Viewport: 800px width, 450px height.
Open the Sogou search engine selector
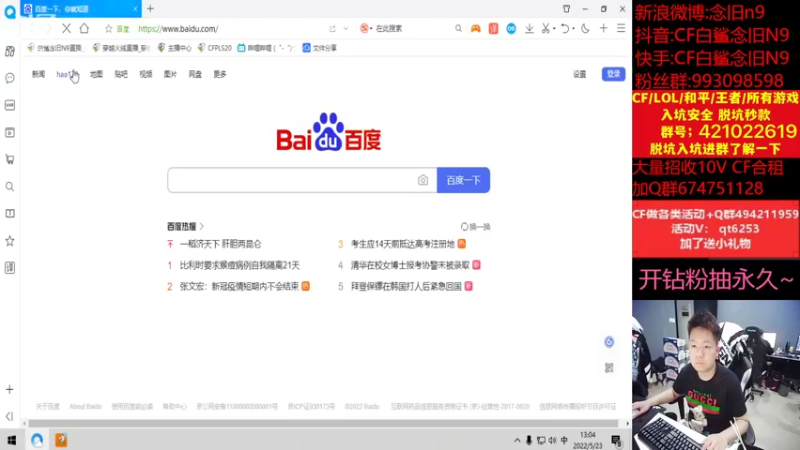click(x=366, y=29)
